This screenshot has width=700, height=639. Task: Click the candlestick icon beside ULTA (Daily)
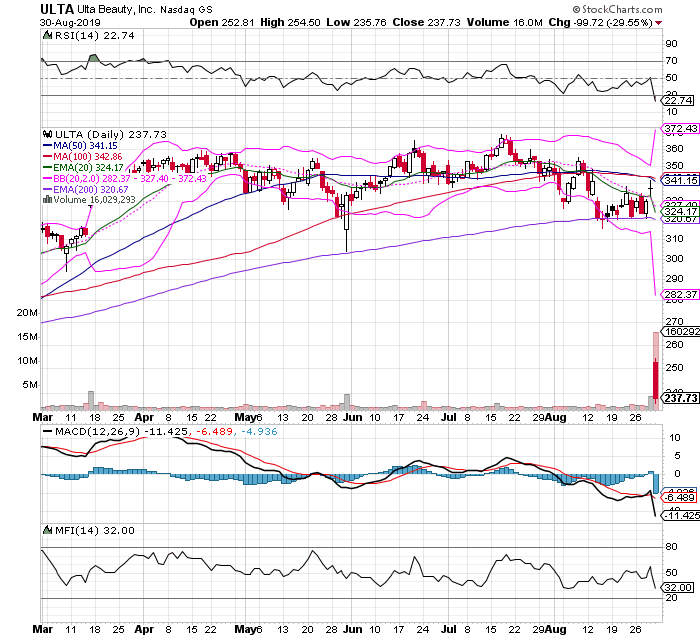tap(47, 134)
